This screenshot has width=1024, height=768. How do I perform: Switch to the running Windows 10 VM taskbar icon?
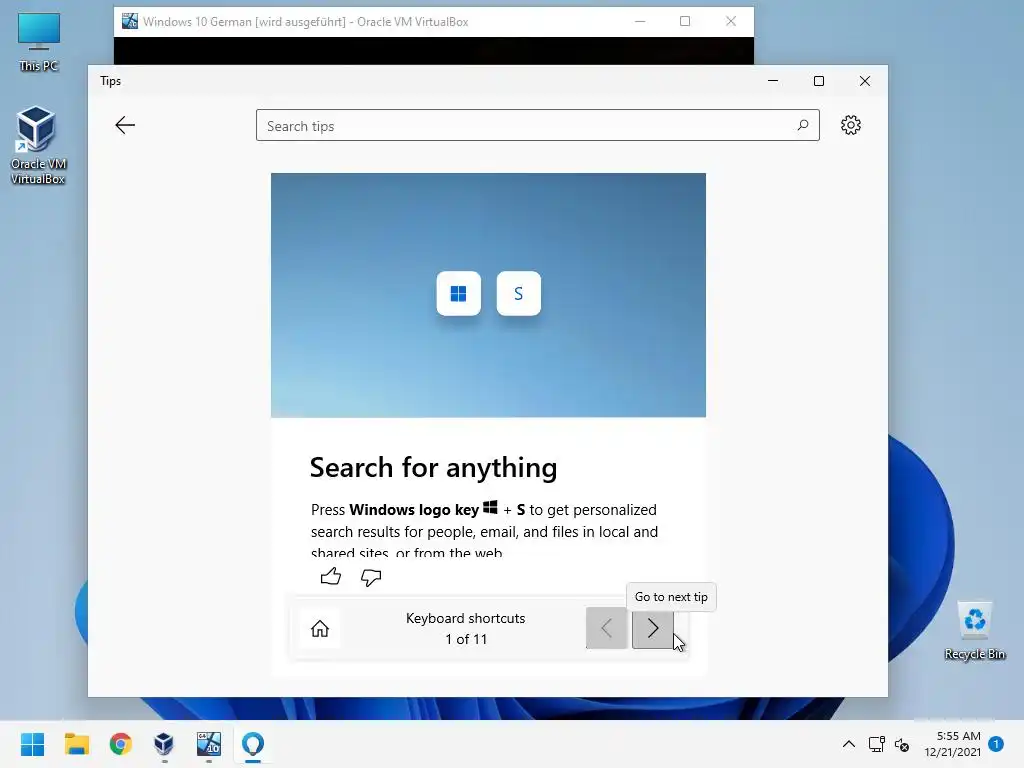point(209,744)
